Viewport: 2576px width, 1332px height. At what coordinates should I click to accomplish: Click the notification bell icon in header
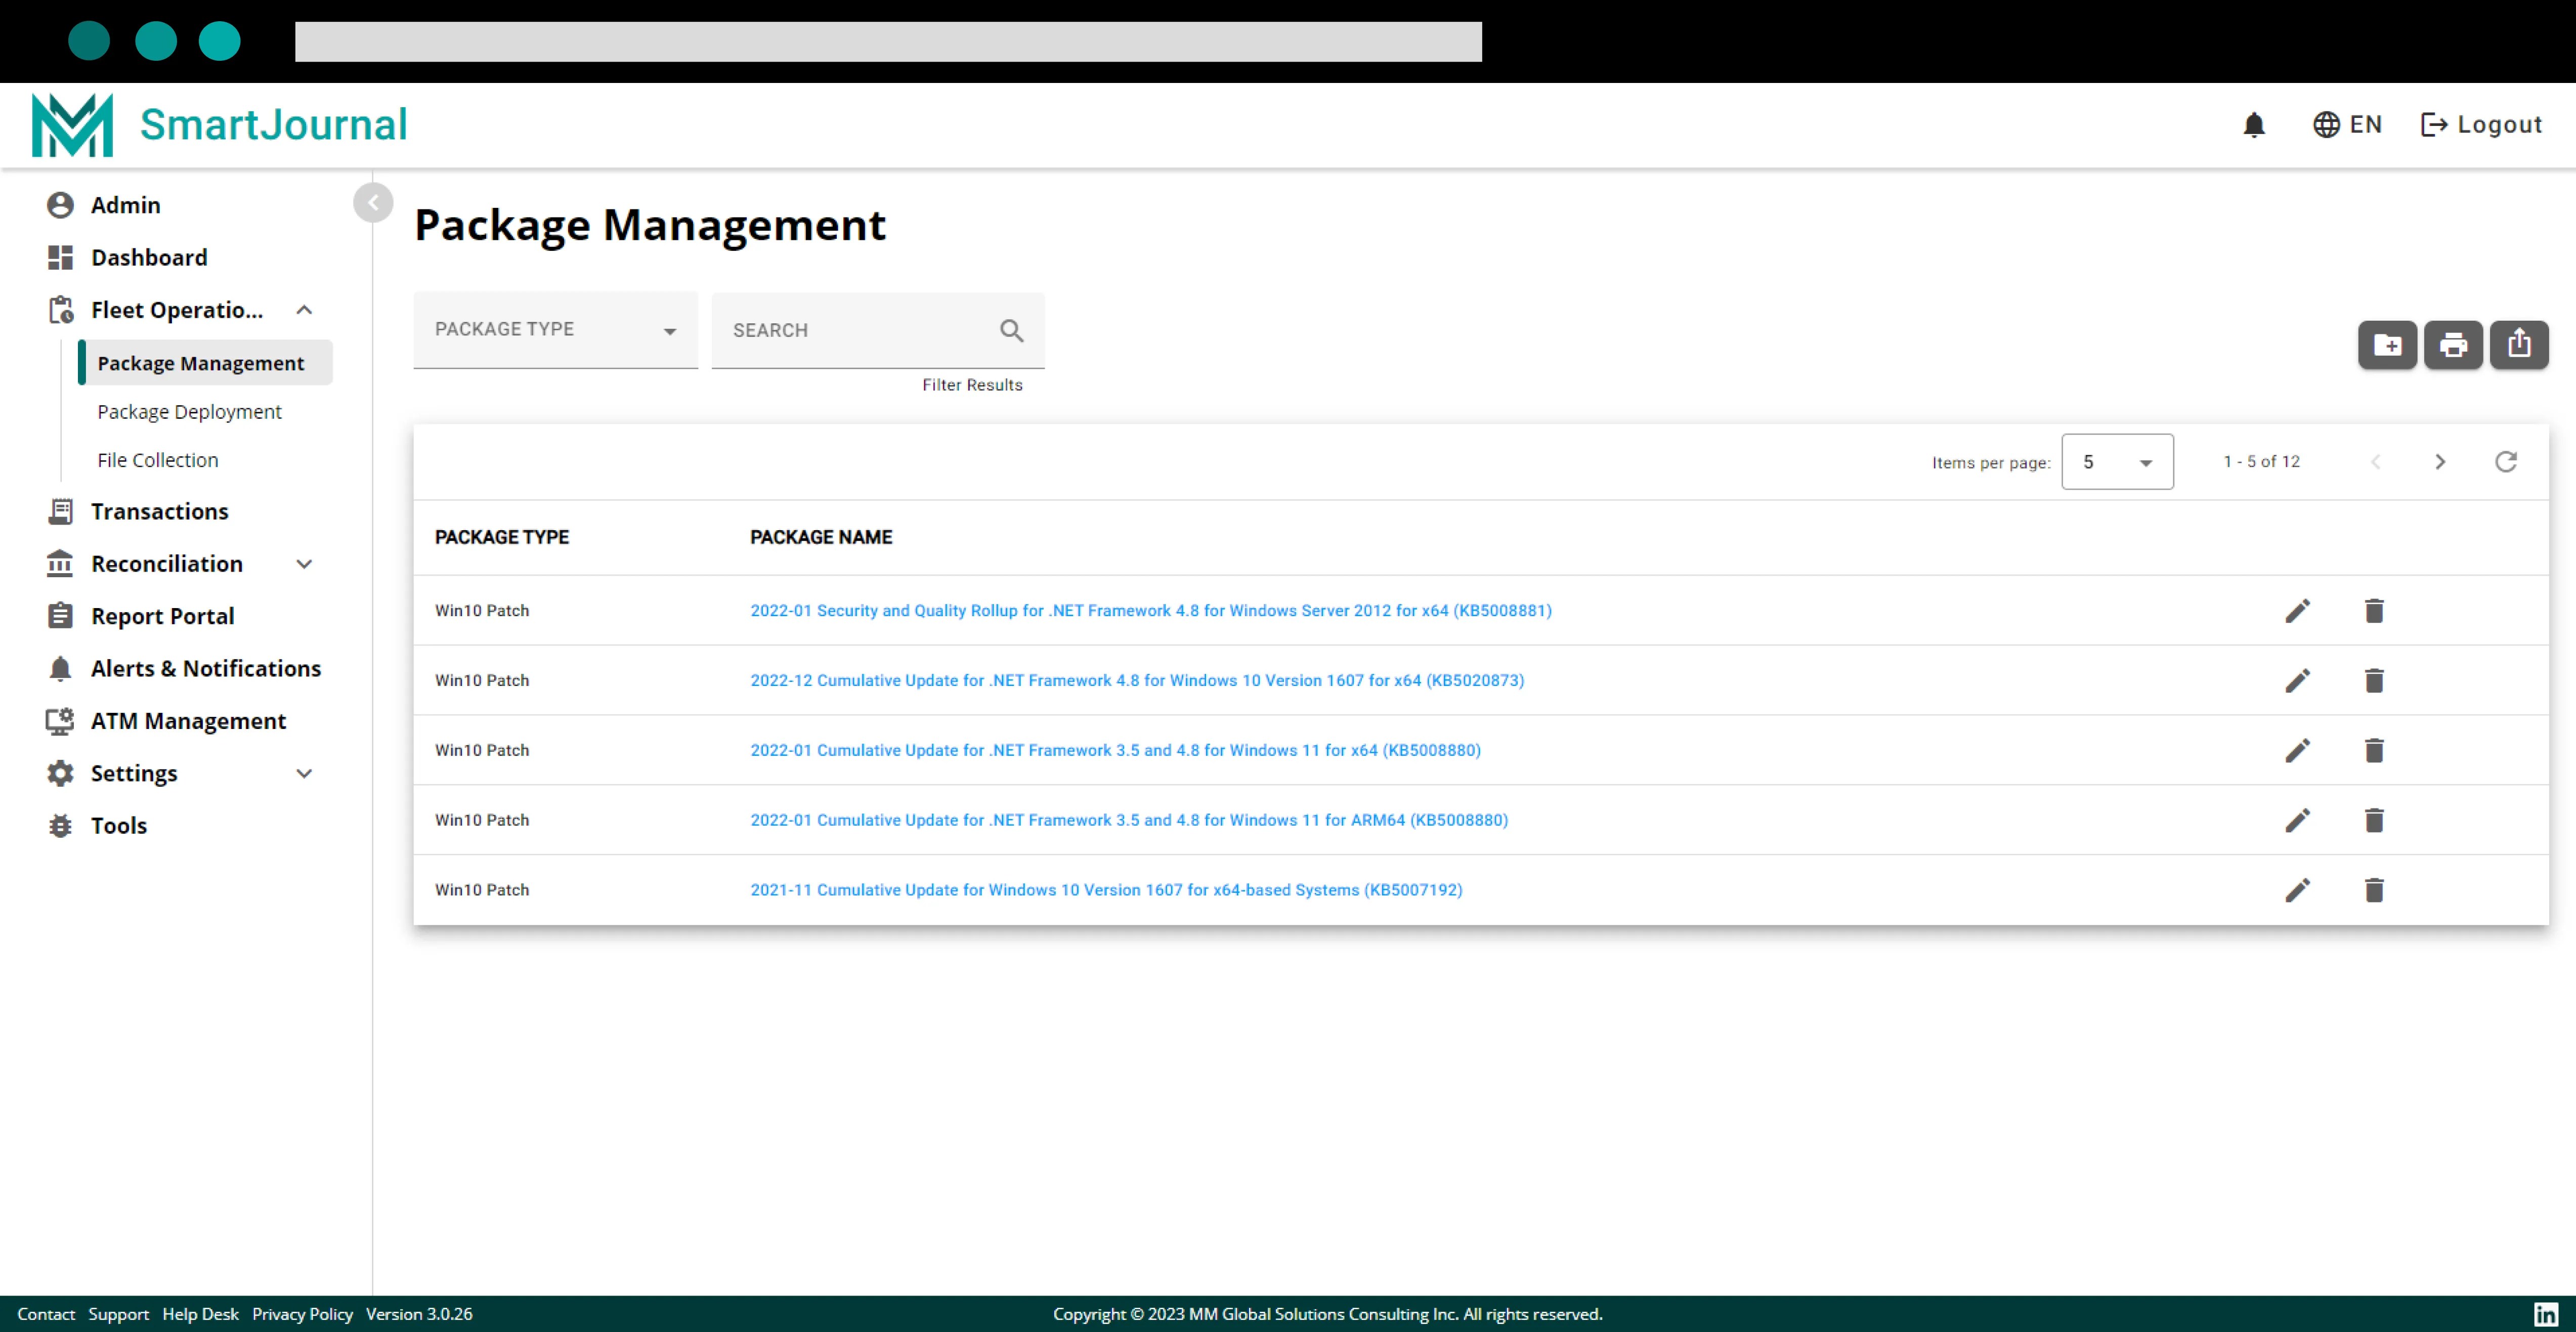pos(2254,125)
